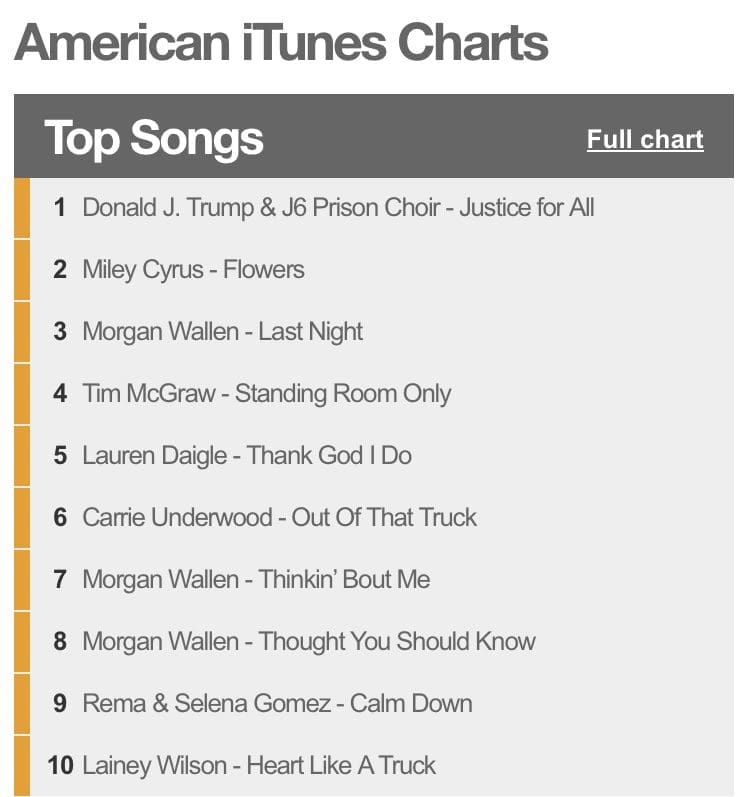Click orange bar beside Miley Cyrus entry
This screenshot has width=749, height=797.
point(22,270)
